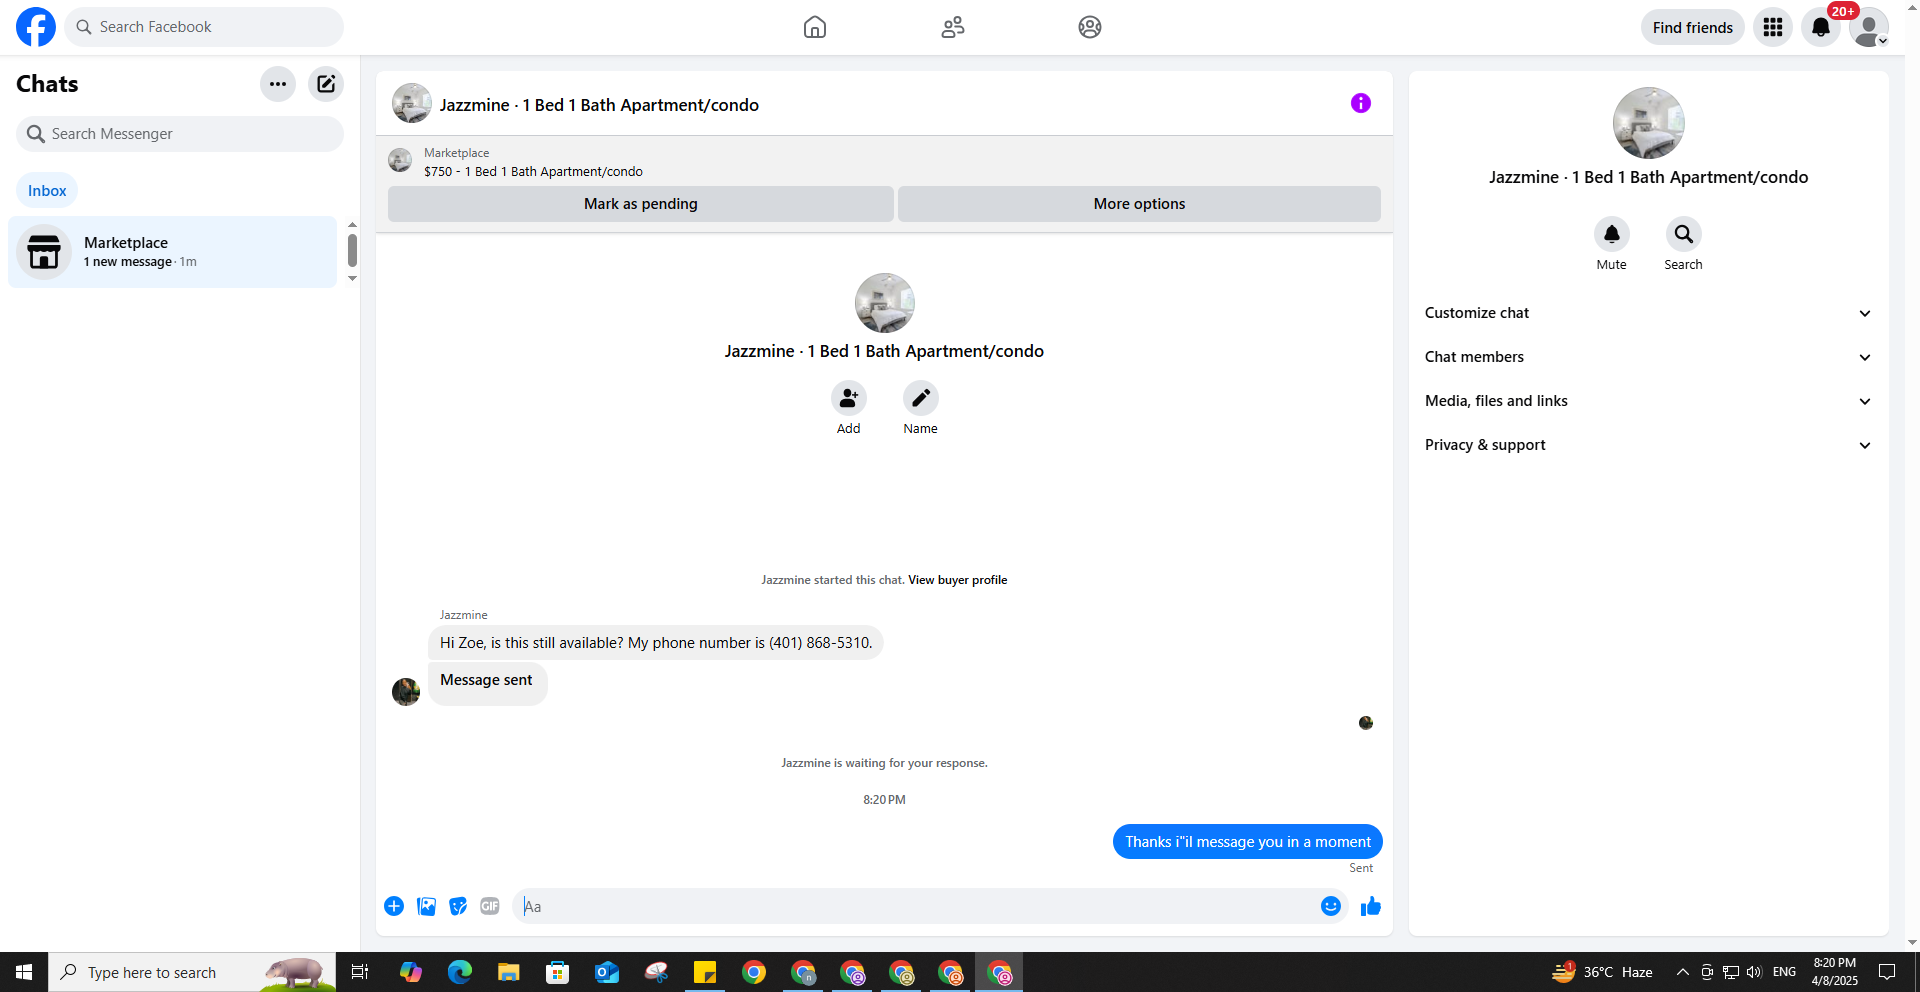
Task: Click More options button
Action: click(x=1139, y=204)
